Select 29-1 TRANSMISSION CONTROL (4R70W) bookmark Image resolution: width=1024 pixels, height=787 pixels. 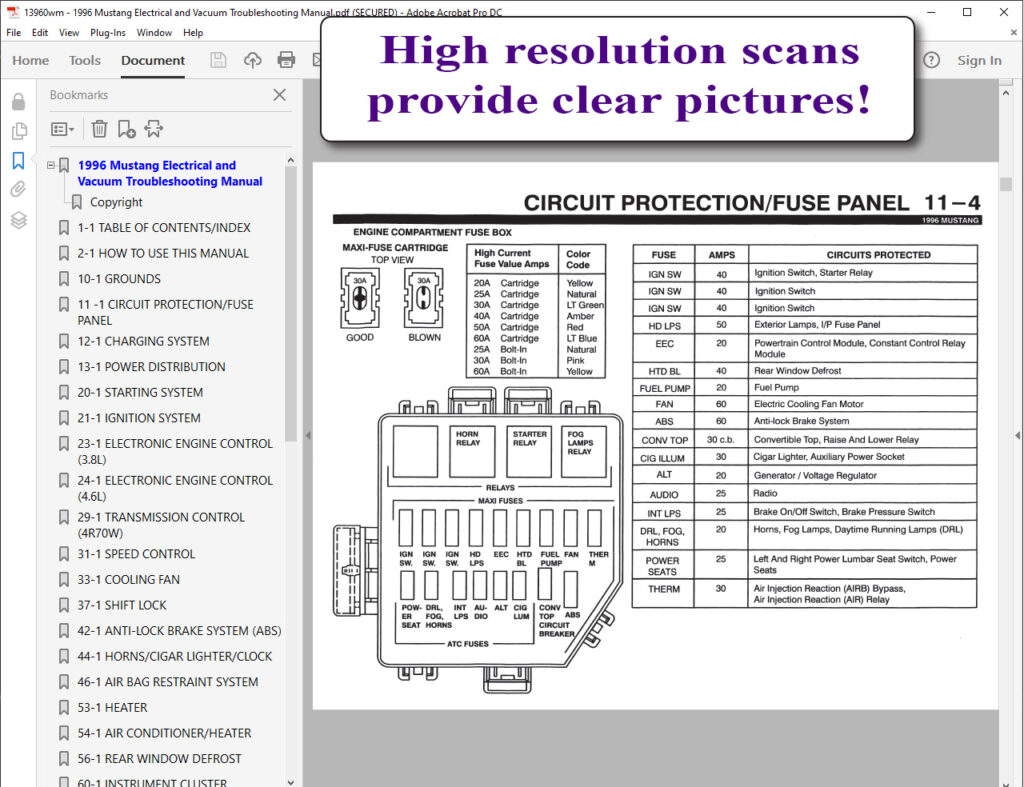point(161,525)
